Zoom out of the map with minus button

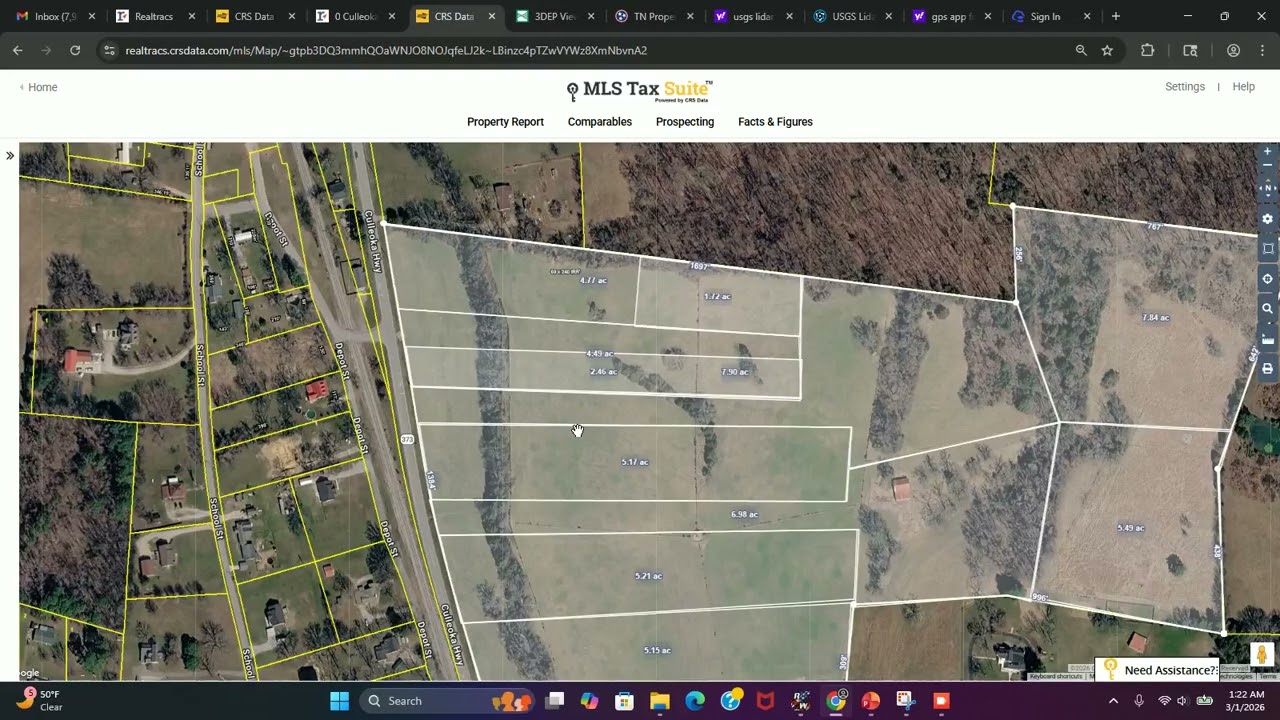click(x=1267, y=165)
